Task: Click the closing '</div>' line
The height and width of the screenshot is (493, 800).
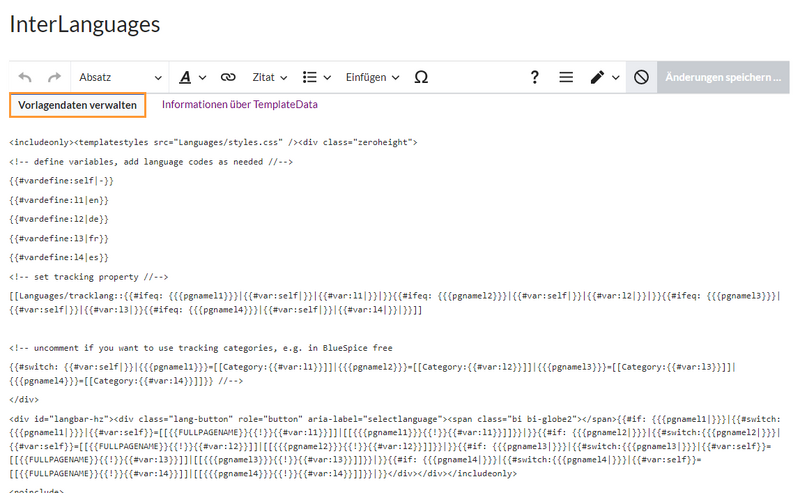Action: [x=24, y=400]
